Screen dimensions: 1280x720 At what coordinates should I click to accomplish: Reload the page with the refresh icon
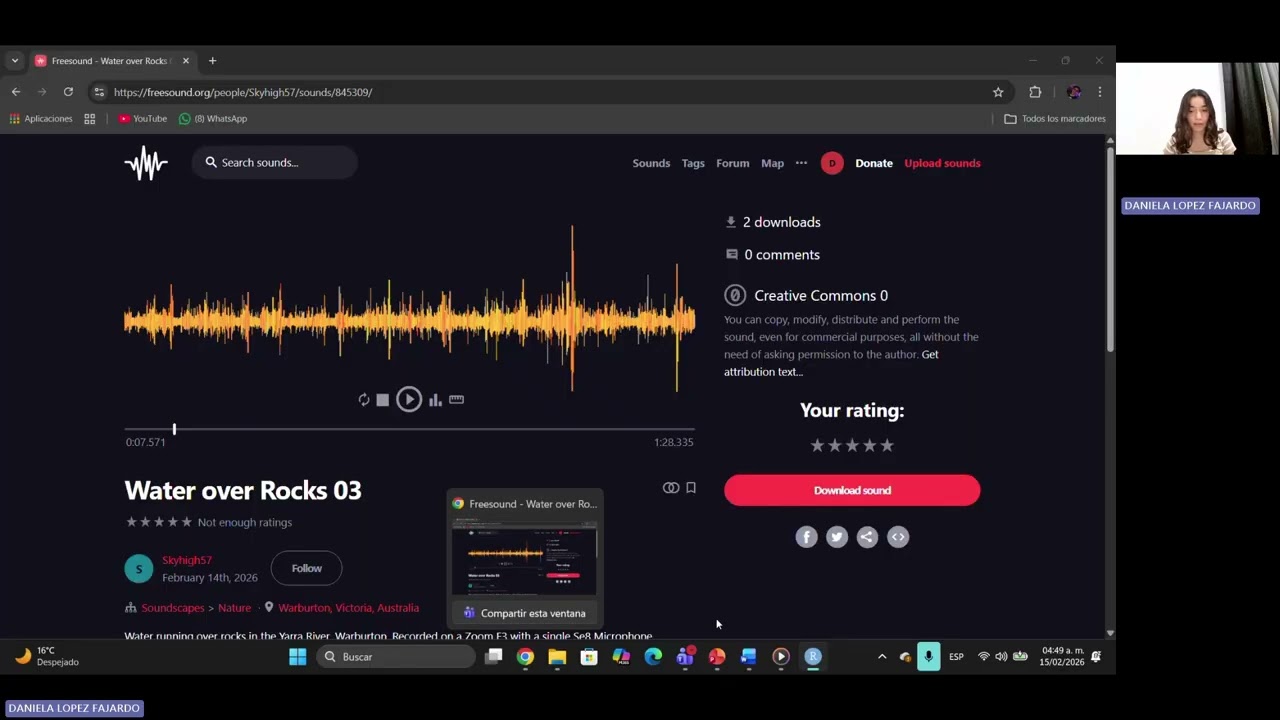tap(68, 92)
